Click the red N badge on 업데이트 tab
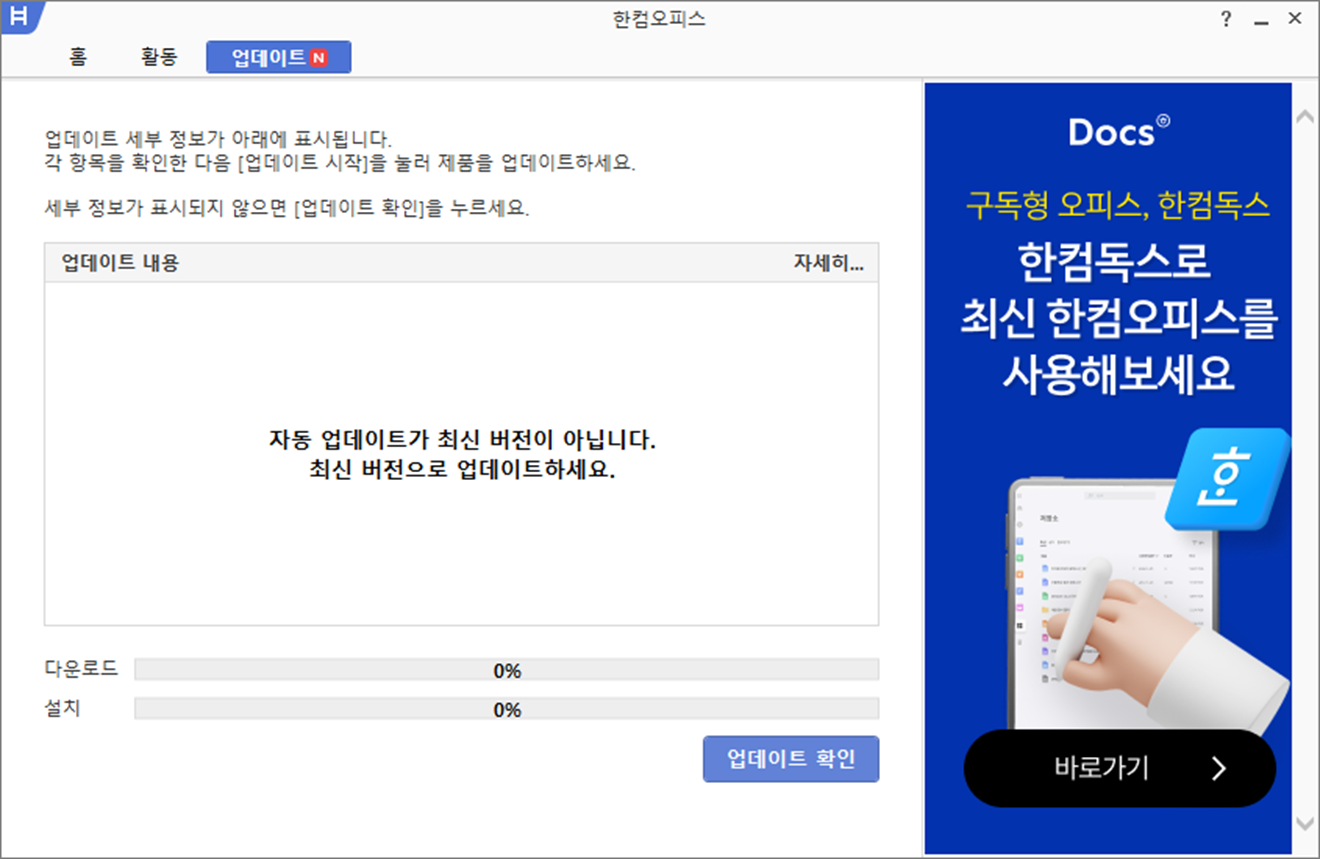The image size is (1320, 859). click(x=318, y=58)
